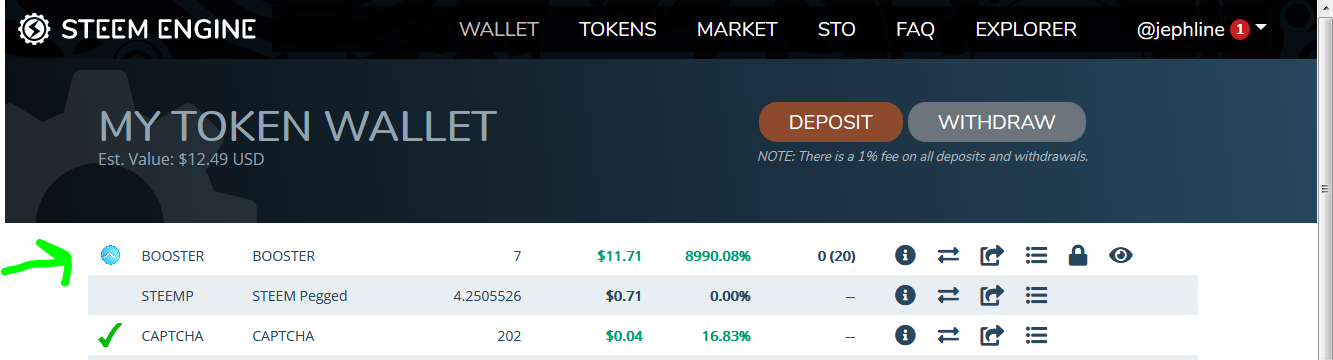The height and width of the screenshot is (360, 1333).
Task: Open the EXPLORER nav link
Action: tap(1026, 30)
